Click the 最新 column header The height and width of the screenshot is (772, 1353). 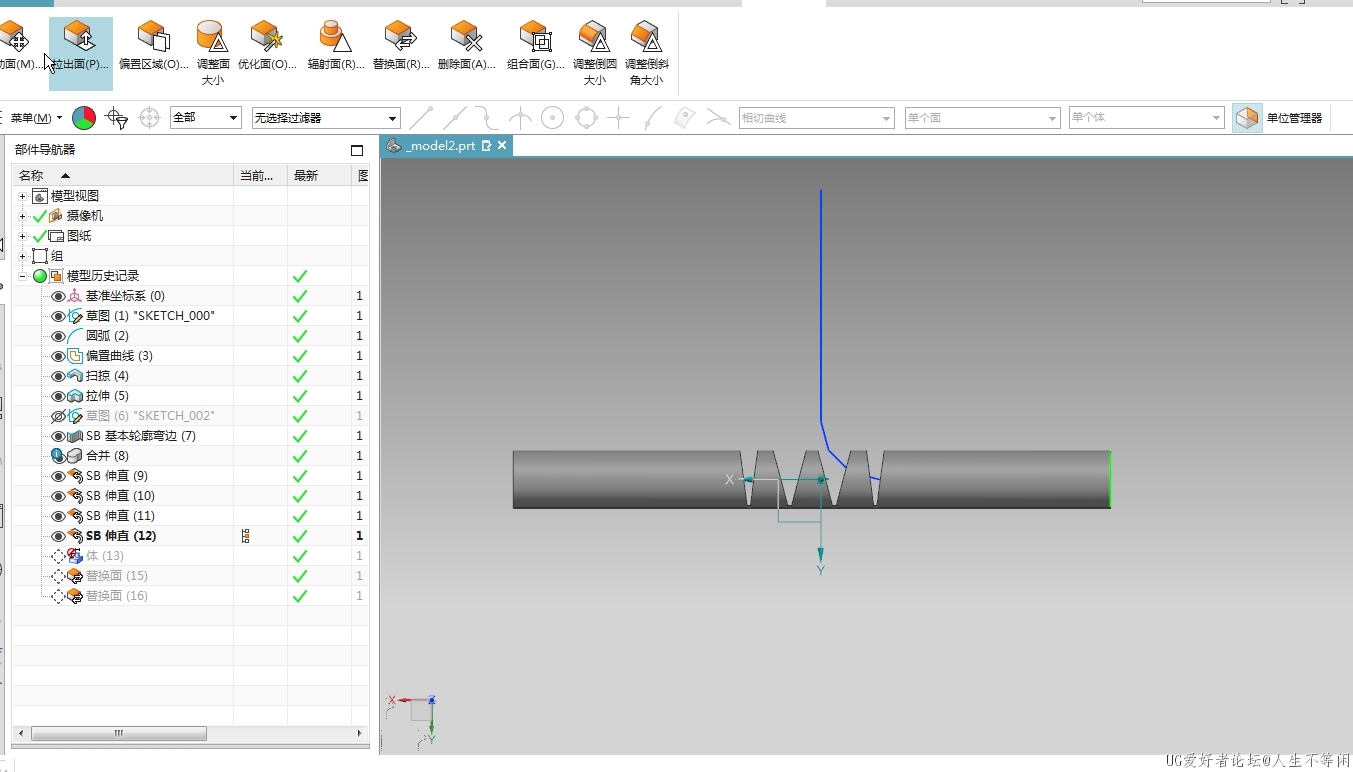pyautogui.click(x=317, y=175)
